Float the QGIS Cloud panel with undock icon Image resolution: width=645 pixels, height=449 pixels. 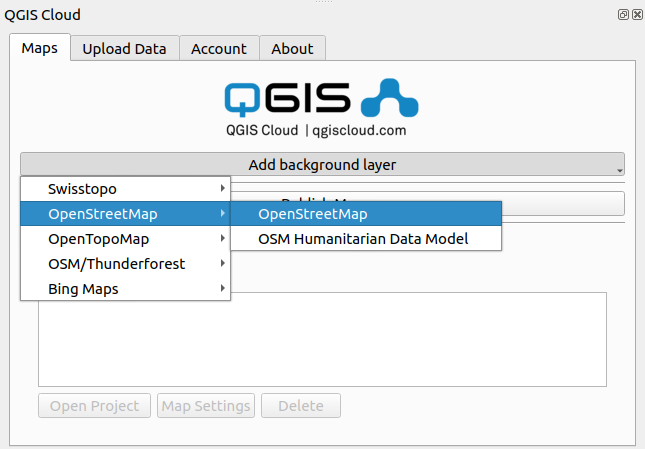click(623, 15)
